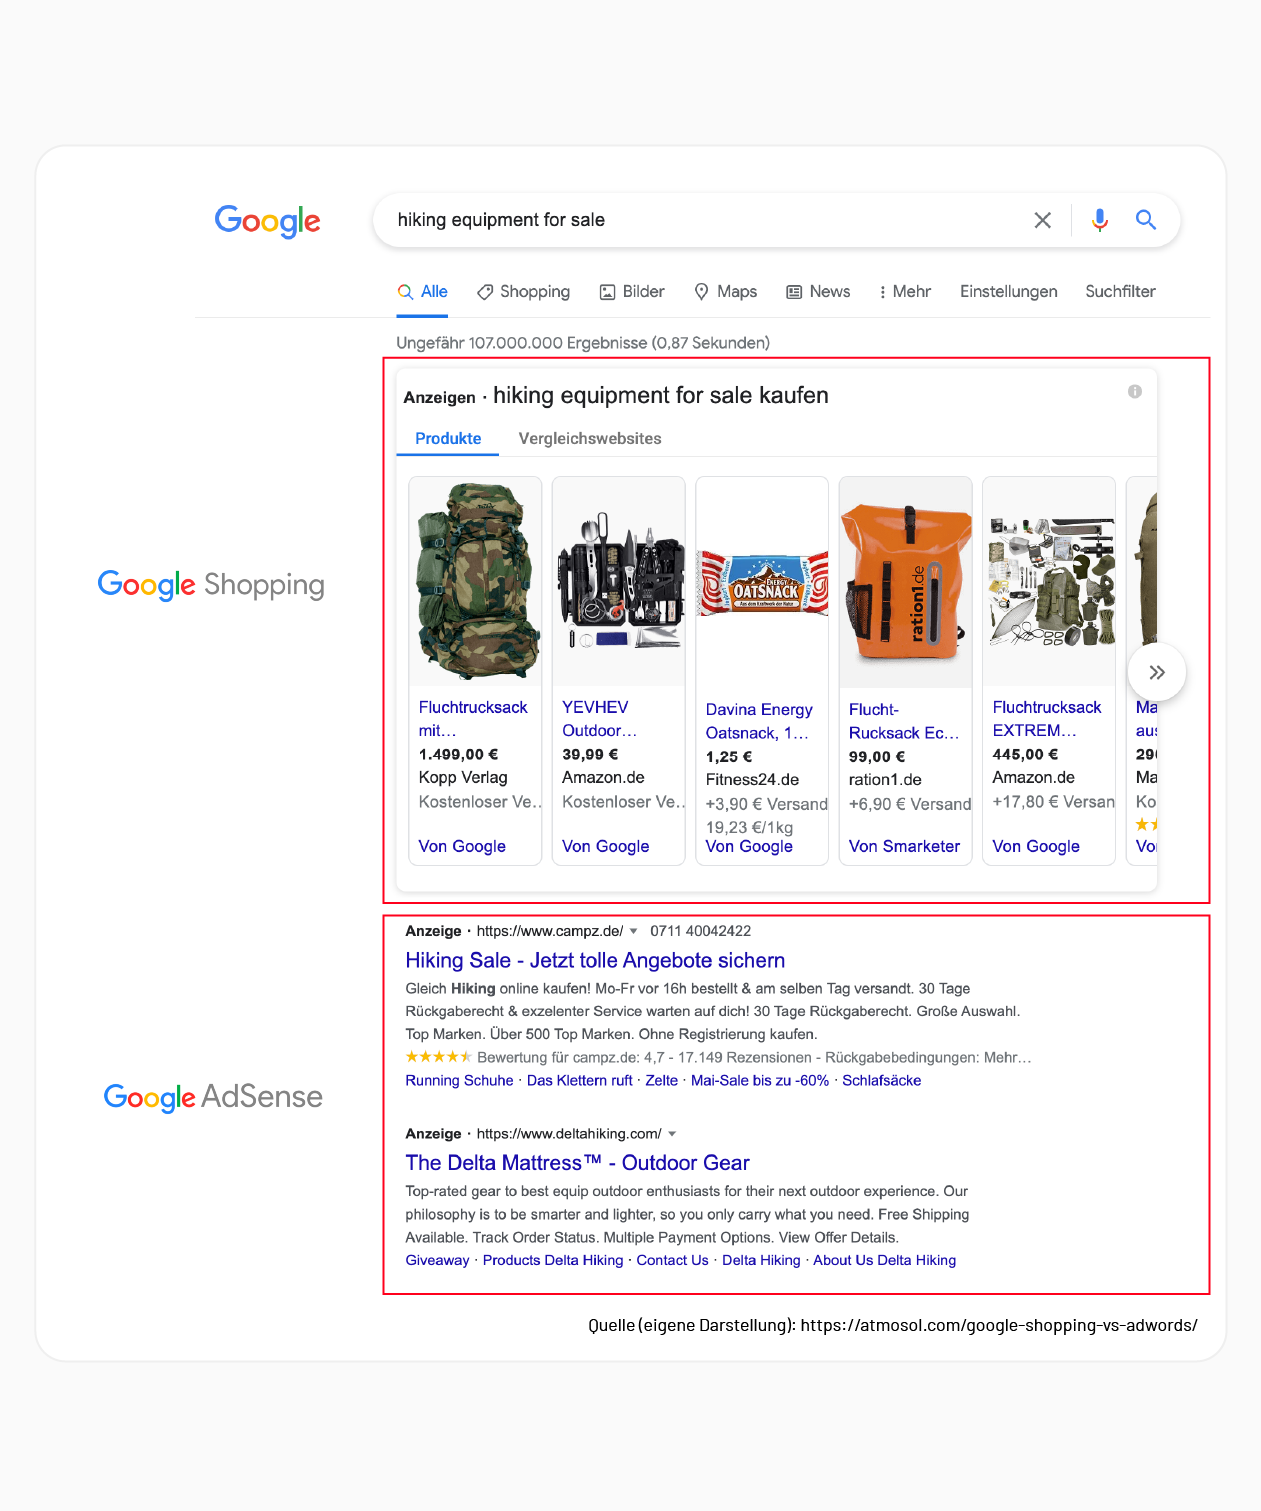
Task: Click into the search input field
Action: coord(700,220)
